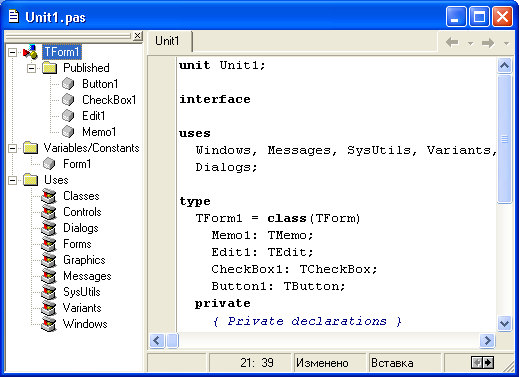Image resolution: width=519 pixels, height=377 pixels.
Task: Open the back history dropdown arrow
Action: pyautogui.click(x=470, y=43)
